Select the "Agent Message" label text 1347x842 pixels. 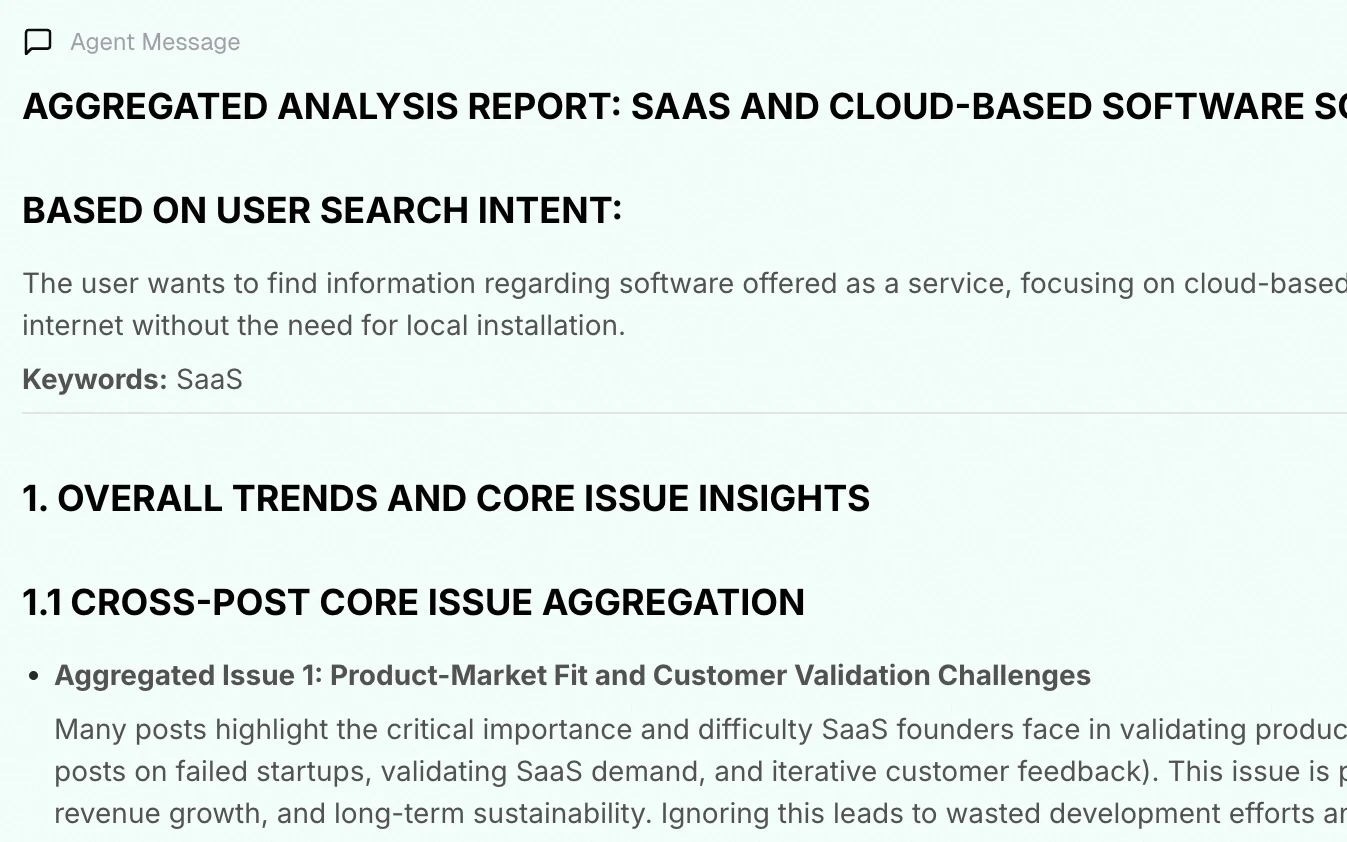[x=155, y=42]
